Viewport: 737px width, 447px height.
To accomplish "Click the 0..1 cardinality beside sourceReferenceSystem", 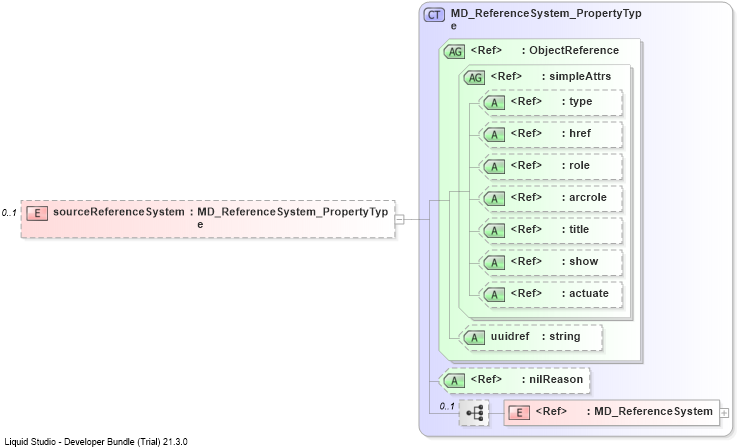I will 9,213.
